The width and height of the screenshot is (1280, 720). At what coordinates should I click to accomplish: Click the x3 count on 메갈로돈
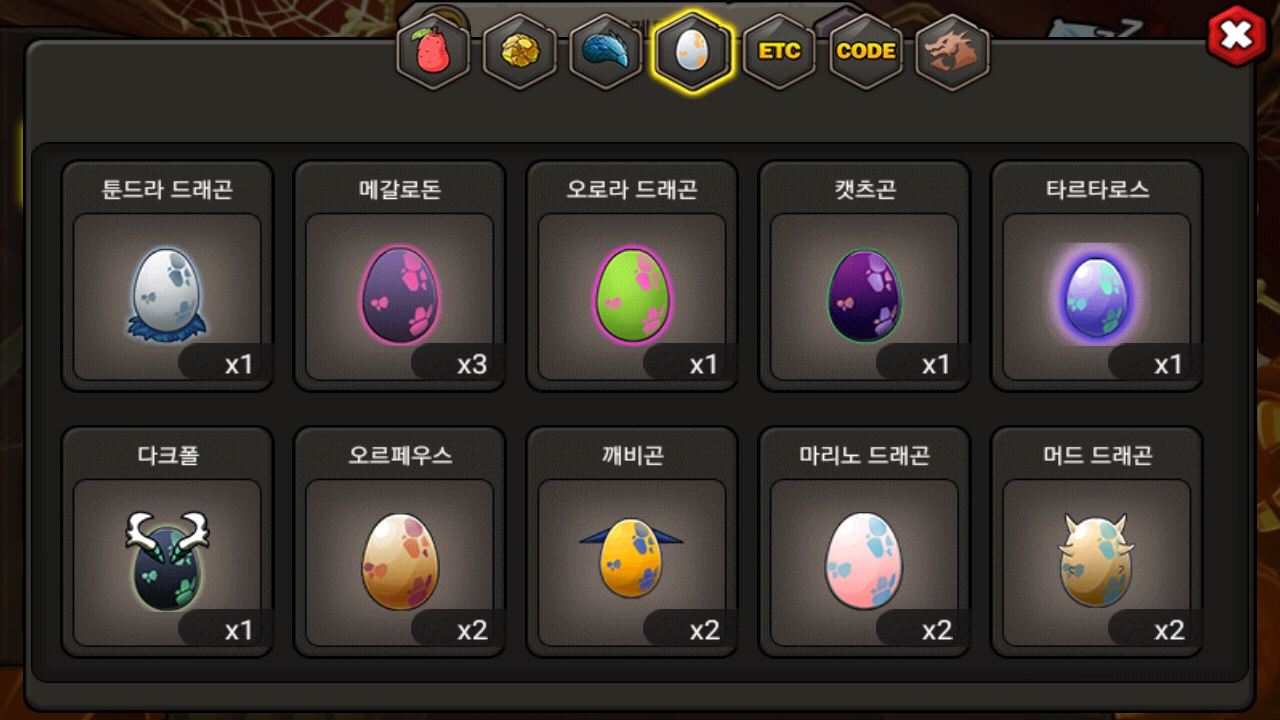pos(472,364)
